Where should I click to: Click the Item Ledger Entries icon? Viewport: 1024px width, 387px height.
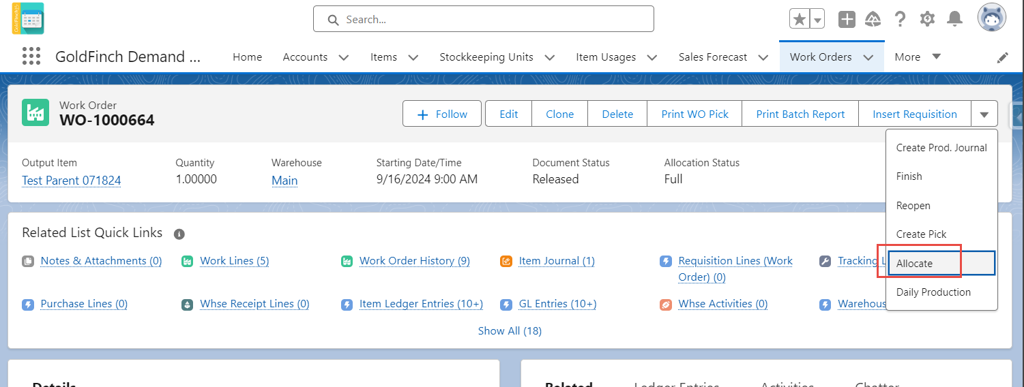tap(347, 304)
